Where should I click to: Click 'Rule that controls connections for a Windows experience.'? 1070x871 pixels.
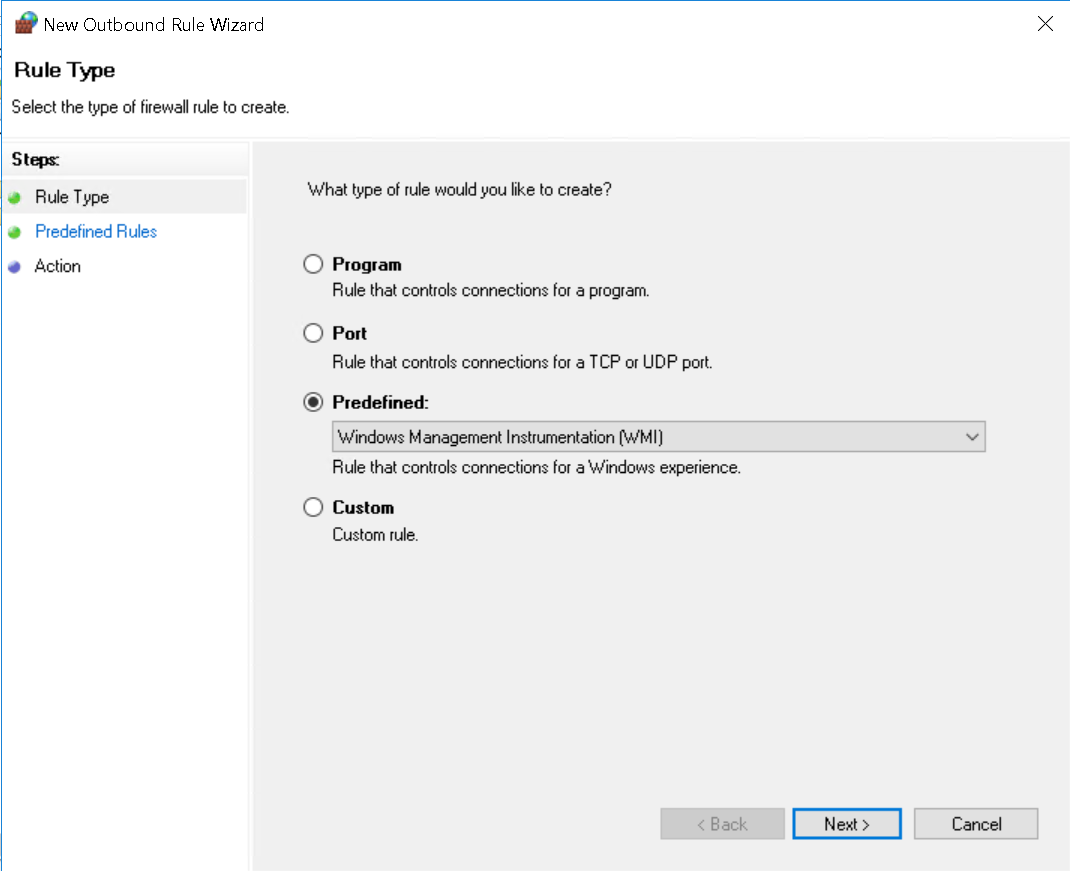click(536, 468)
